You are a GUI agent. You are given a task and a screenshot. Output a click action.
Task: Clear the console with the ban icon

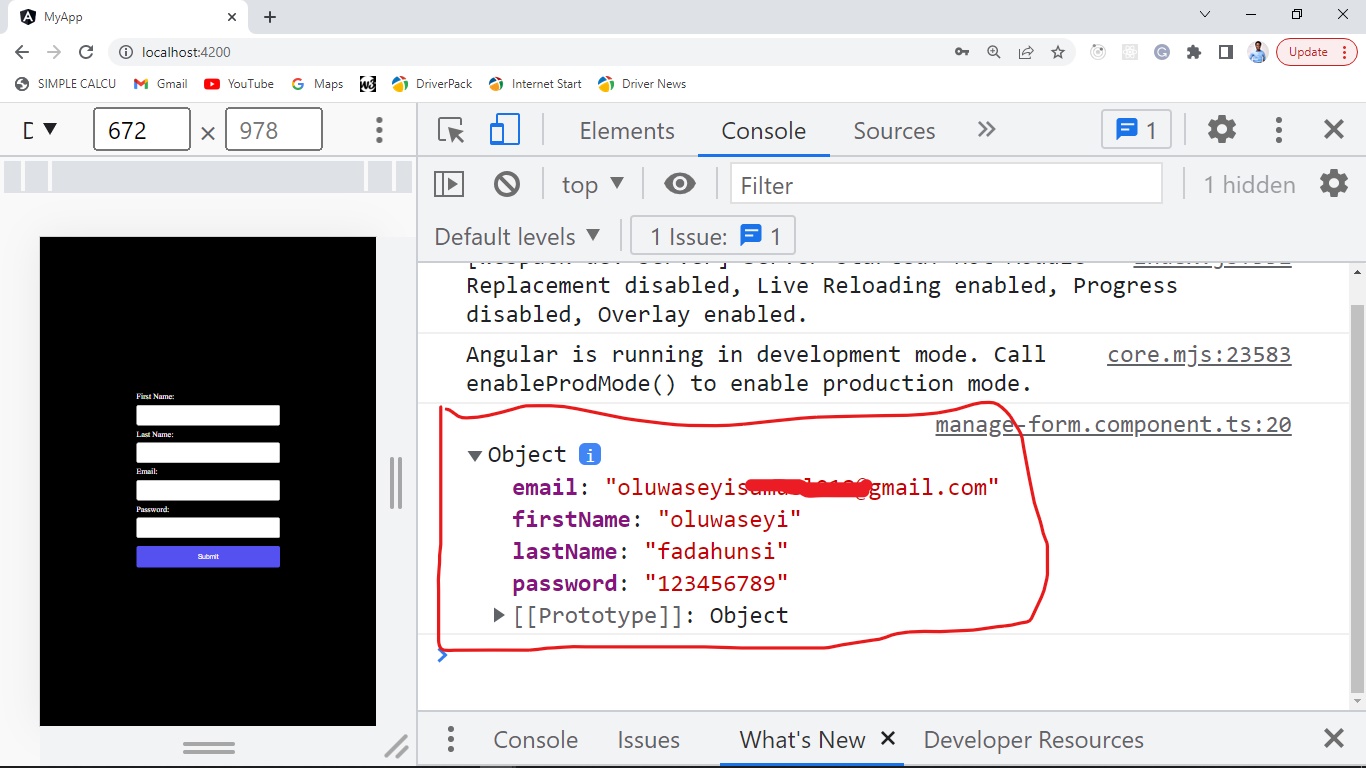[507, 184]
